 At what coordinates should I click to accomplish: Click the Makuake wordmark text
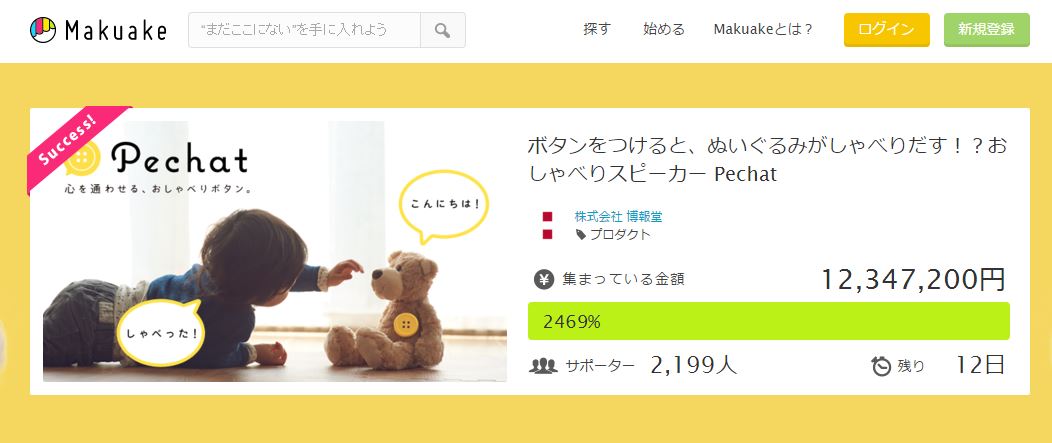115,30
